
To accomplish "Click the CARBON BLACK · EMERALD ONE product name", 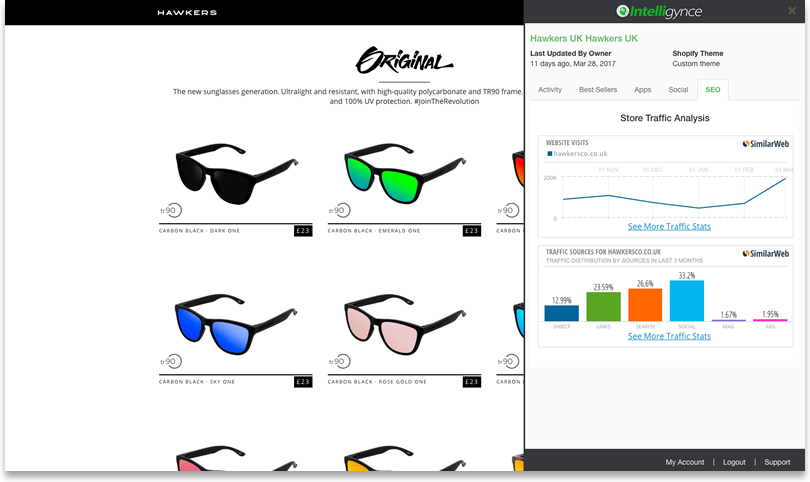I will pyautogui.click(x=374, y=231).
